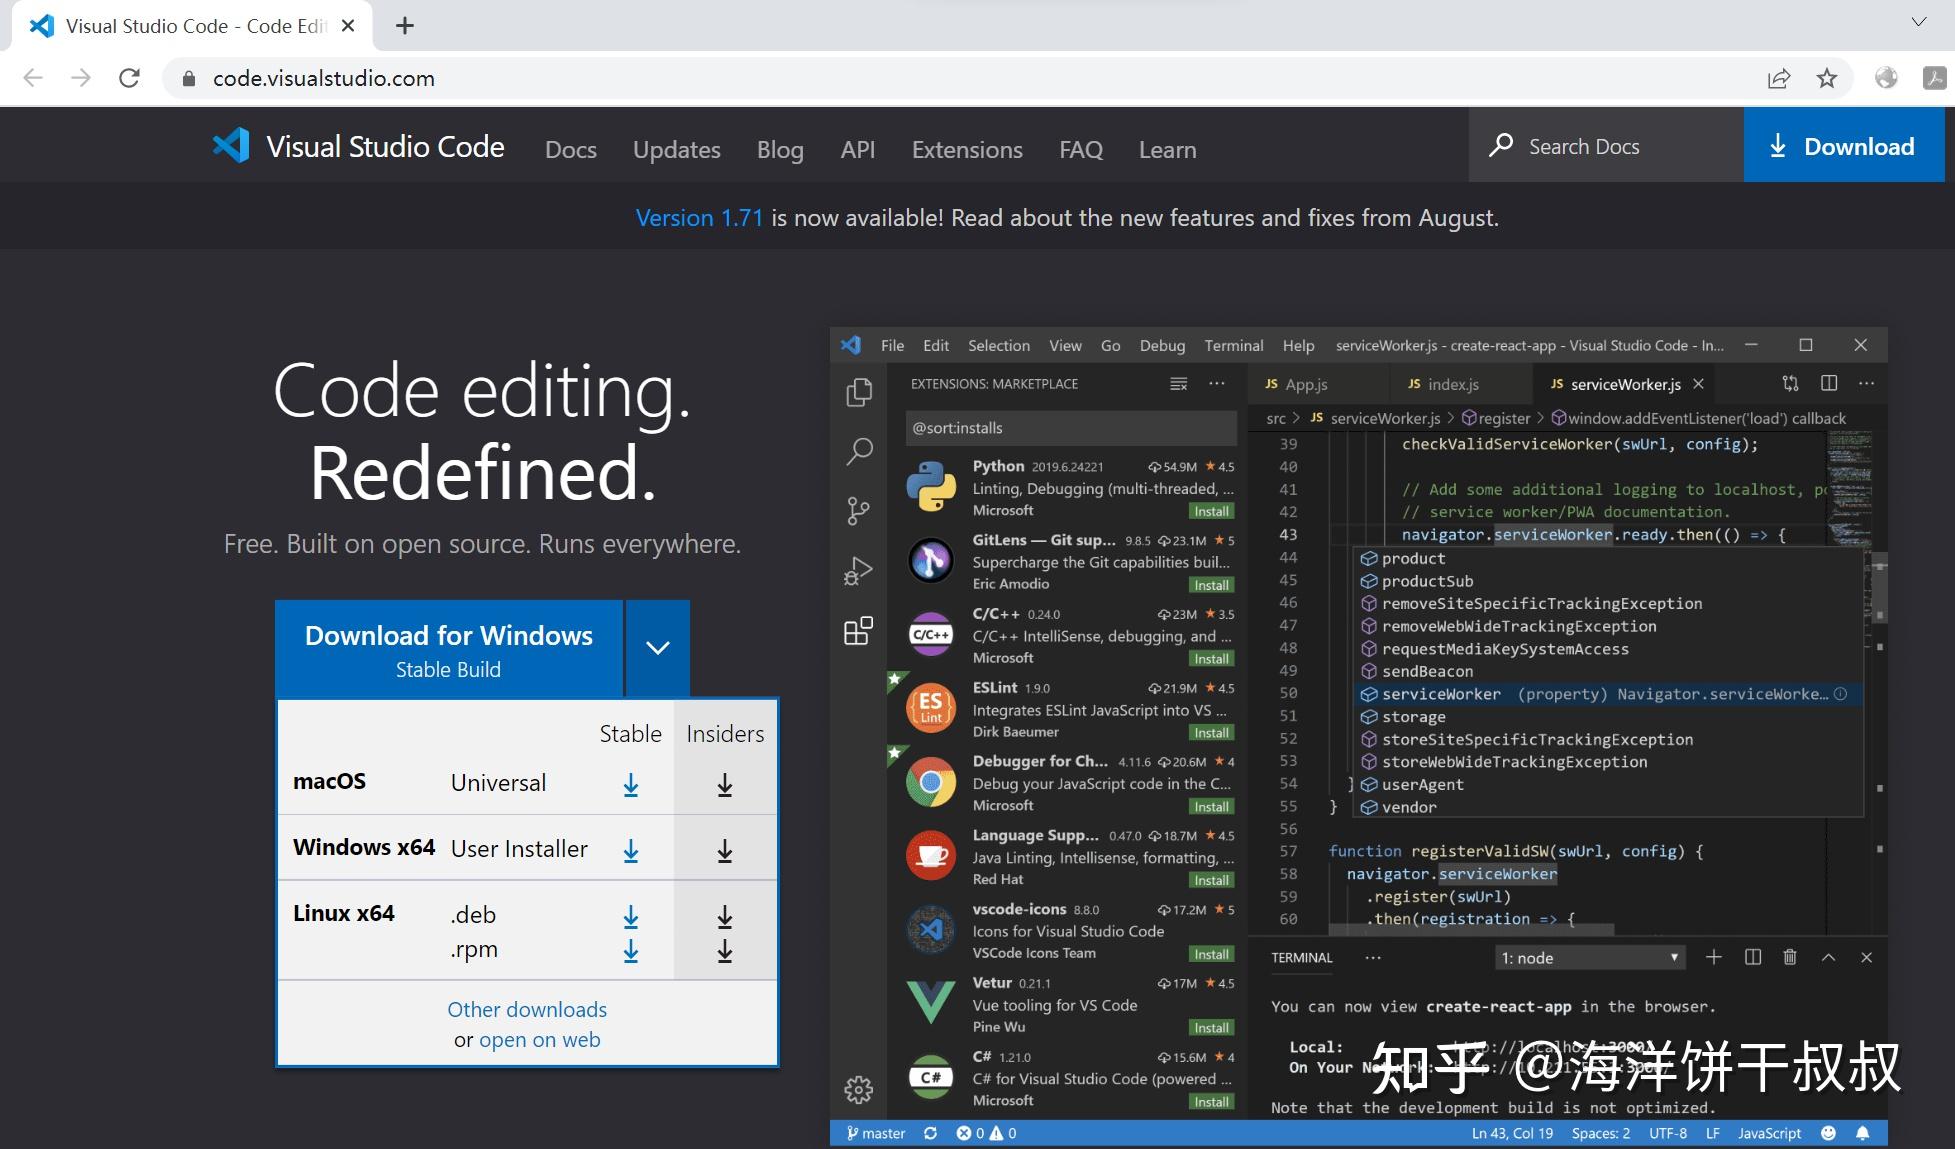Screen dimensions: 1955x1149
Task: Click the blue Download button in the header
Action: [x=1843, y=146]
